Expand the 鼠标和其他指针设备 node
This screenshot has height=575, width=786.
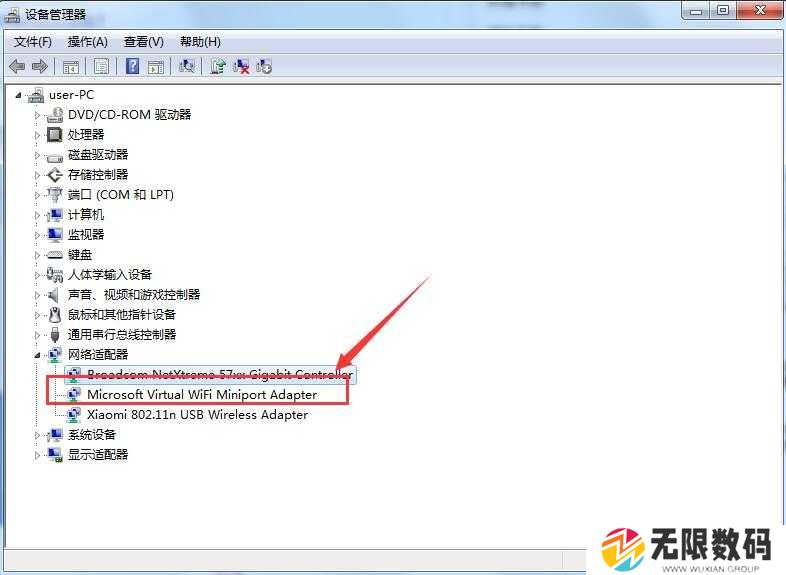[x=37, y=315]
